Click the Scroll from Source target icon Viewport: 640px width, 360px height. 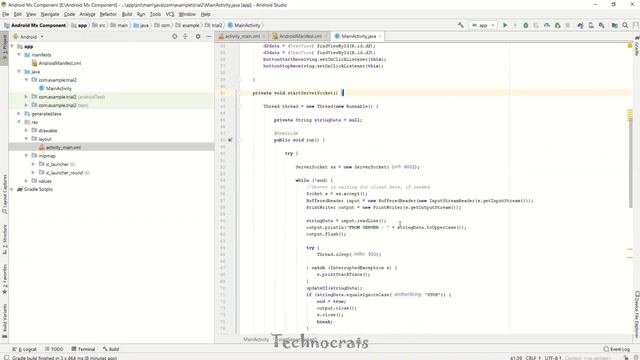[175, 36]
